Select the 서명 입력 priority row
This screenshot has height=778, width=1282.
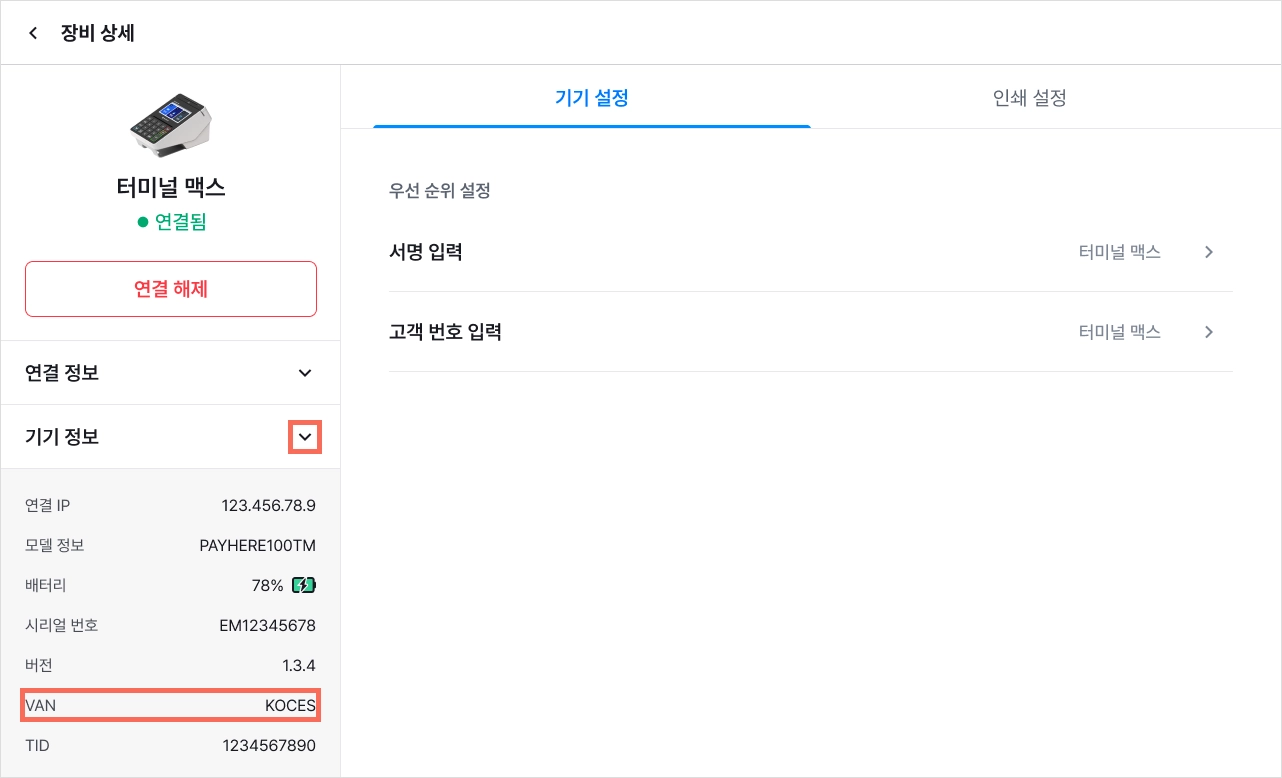(x=810, y=252)
